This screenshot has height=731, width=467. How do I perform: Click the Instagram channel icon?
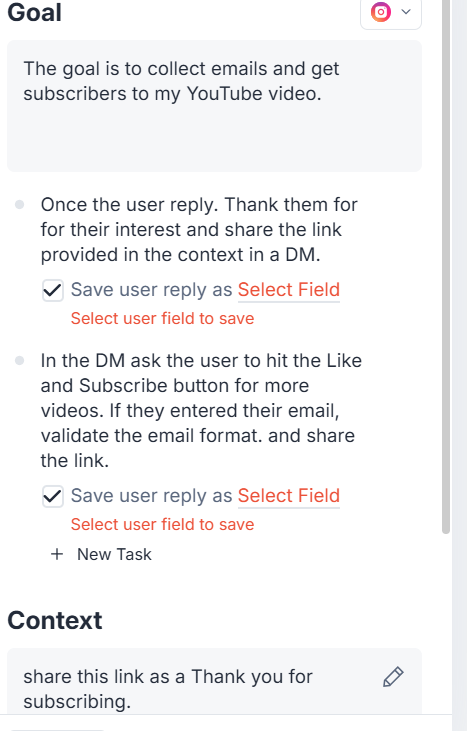coord(381,12)
